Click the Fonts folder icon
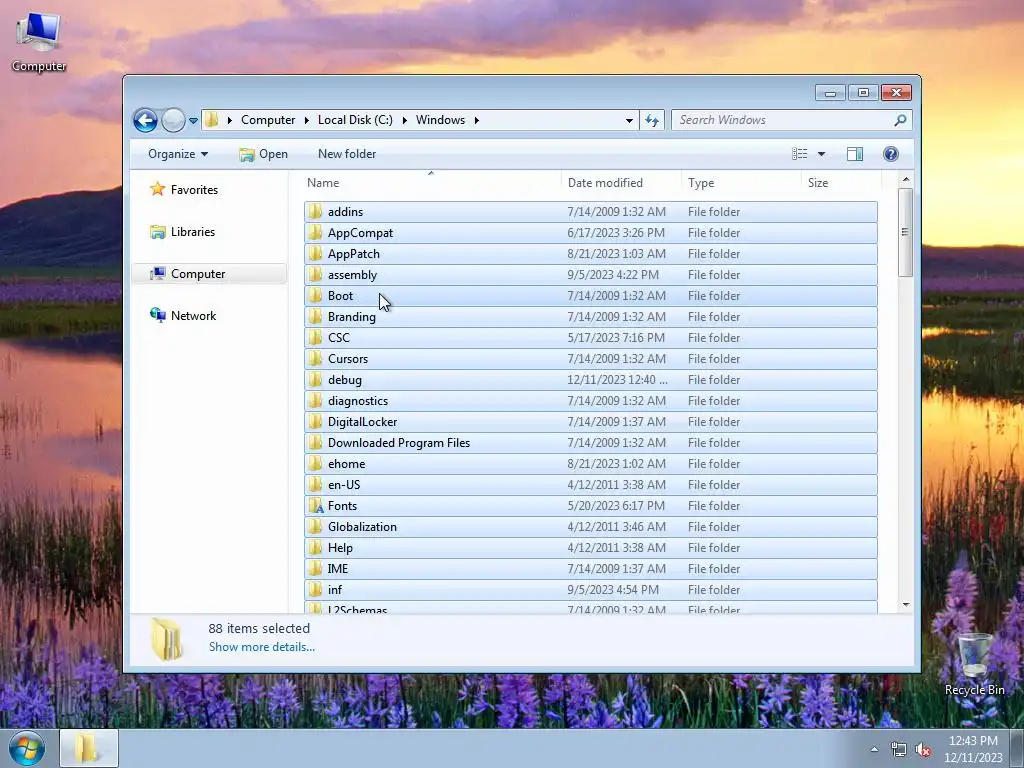The width and height of the screenshot is (1024, 768). [x=315, y=505]
